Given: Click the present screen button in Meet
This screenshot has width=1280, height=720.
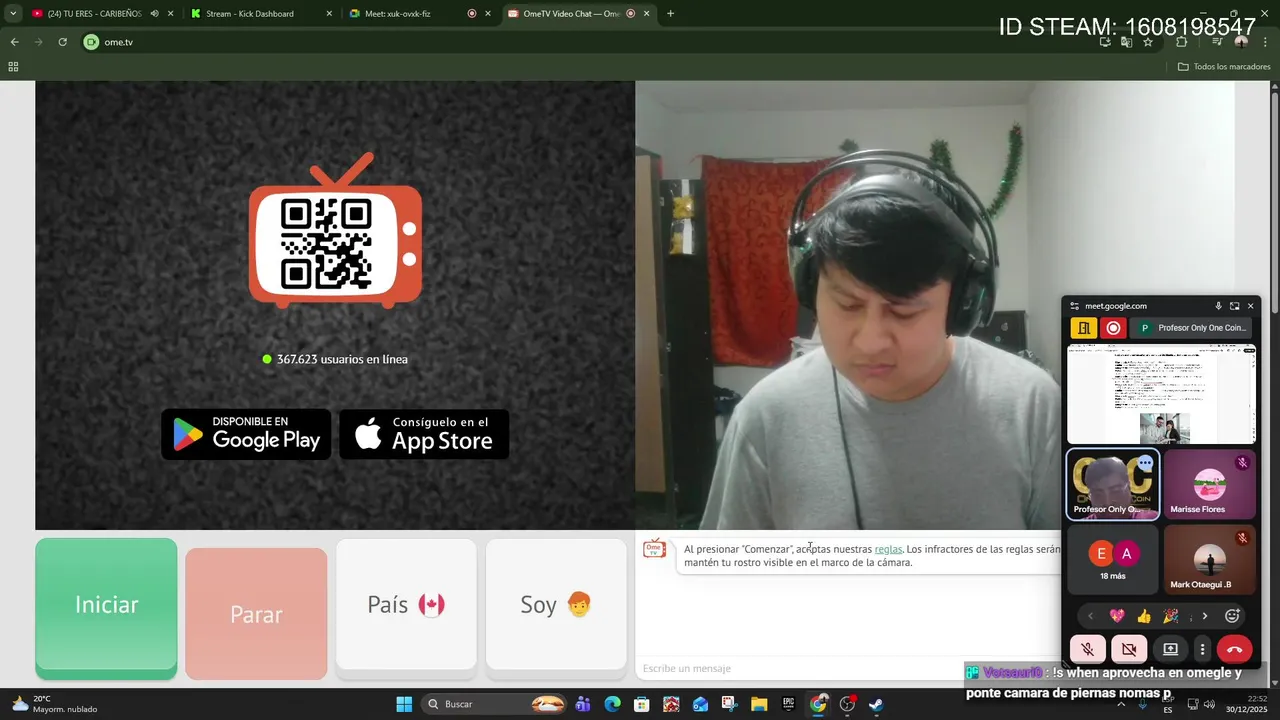Looking at the screenshot, I should tap(1170, 649).
